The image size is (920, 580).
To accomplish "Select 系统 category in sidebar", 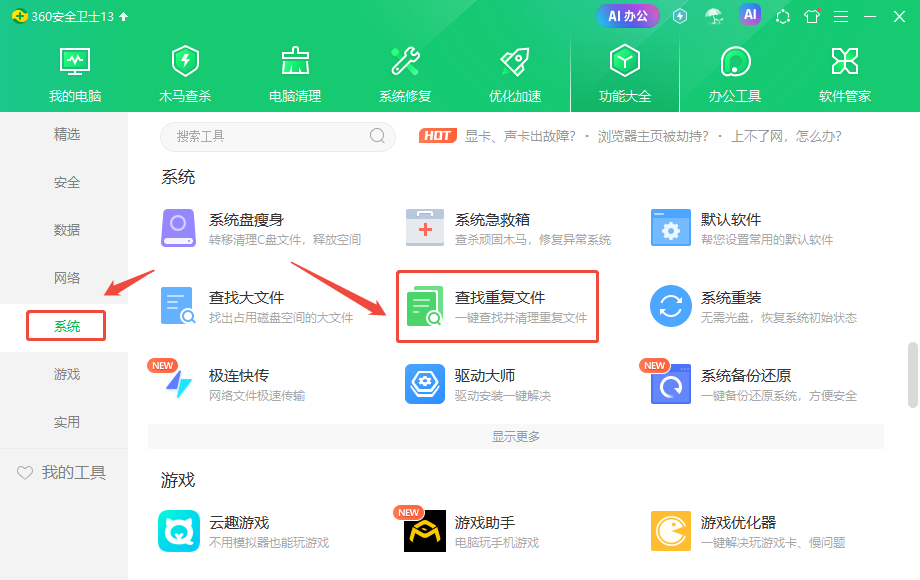I will point(67,326).
